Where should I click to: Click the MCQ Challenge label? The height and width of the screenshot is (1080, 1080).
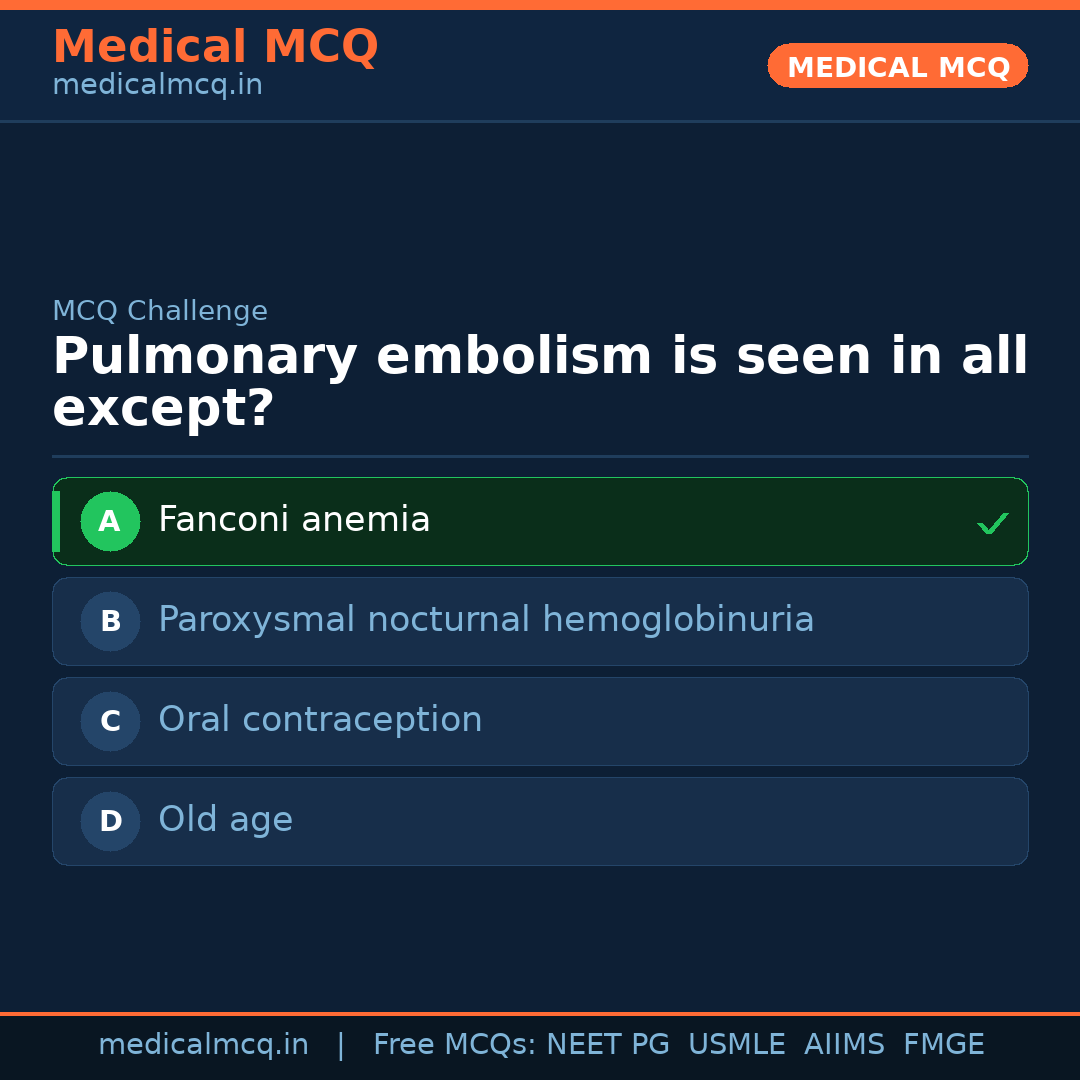click(x=160, y=311)
